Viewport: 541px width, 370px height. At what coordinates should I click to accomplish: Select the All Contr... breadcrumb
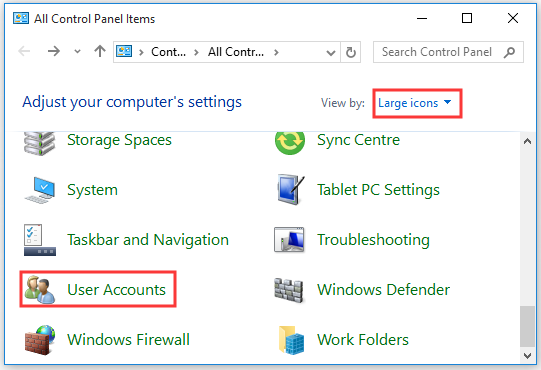tap(236, 52)
